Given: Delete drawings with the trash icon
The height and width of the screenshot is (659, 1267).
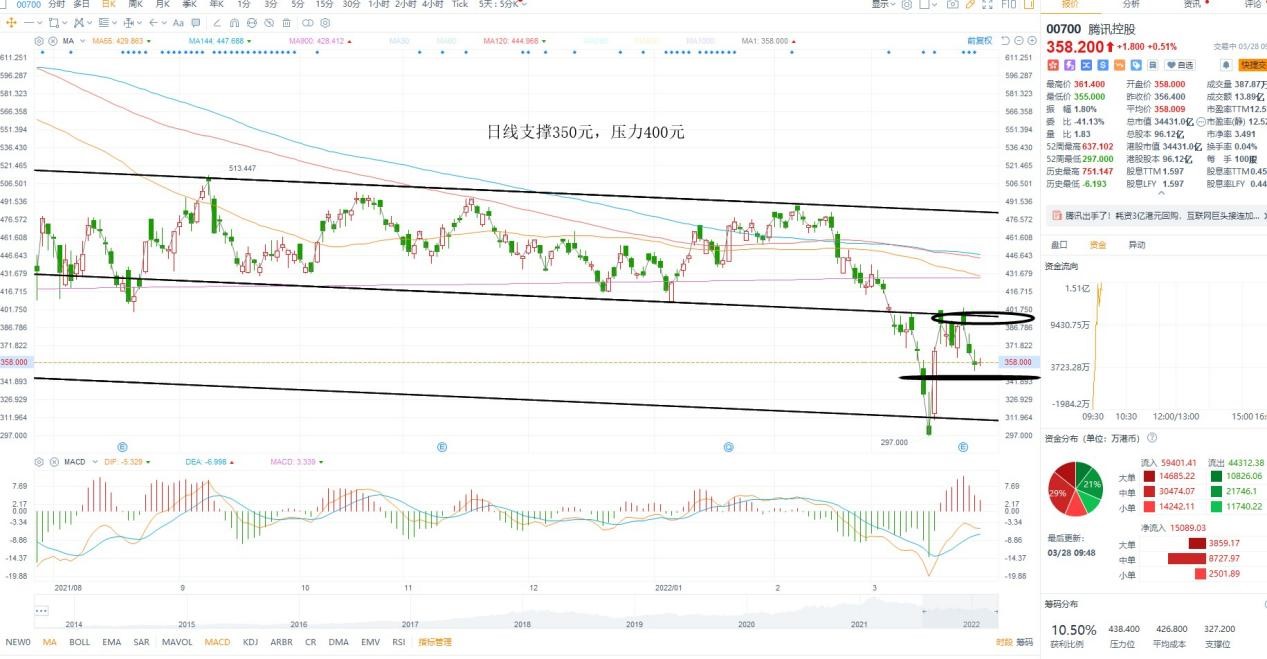Looking at the screenshot, I should pyautogui.click(x=286, y=22).
